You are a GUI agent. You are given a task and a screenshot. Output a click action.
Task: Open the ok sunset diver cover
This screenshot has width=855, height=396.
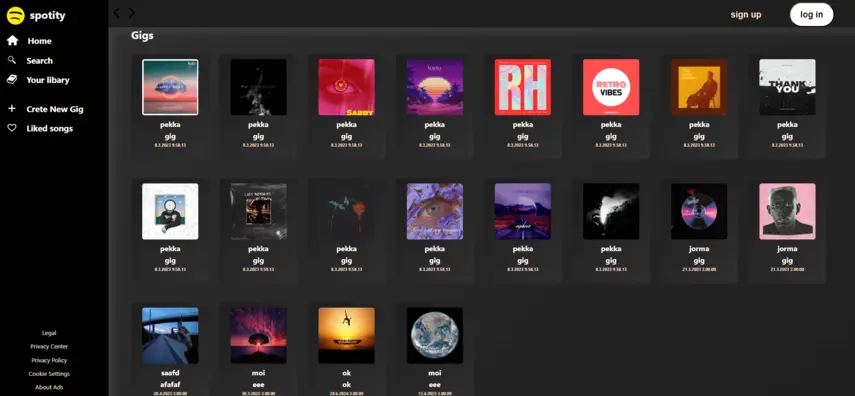click(x=346, y=335)
